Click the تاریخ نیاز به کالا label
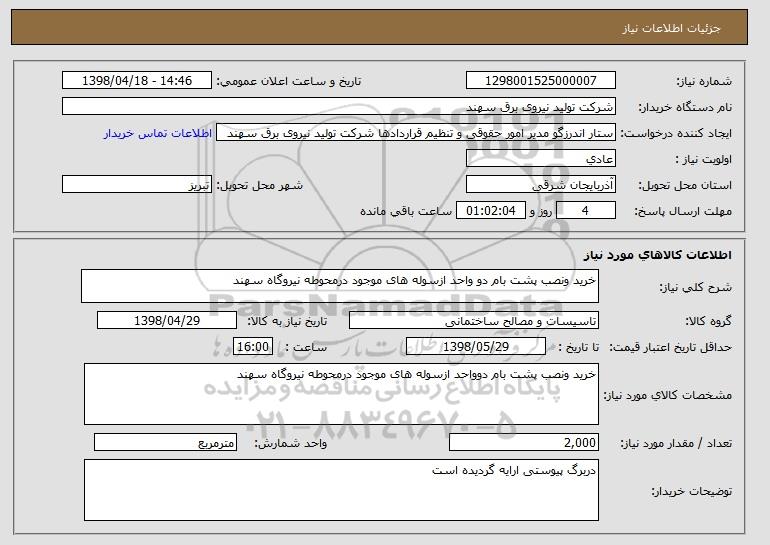The image size is (770, 545). 287,322
